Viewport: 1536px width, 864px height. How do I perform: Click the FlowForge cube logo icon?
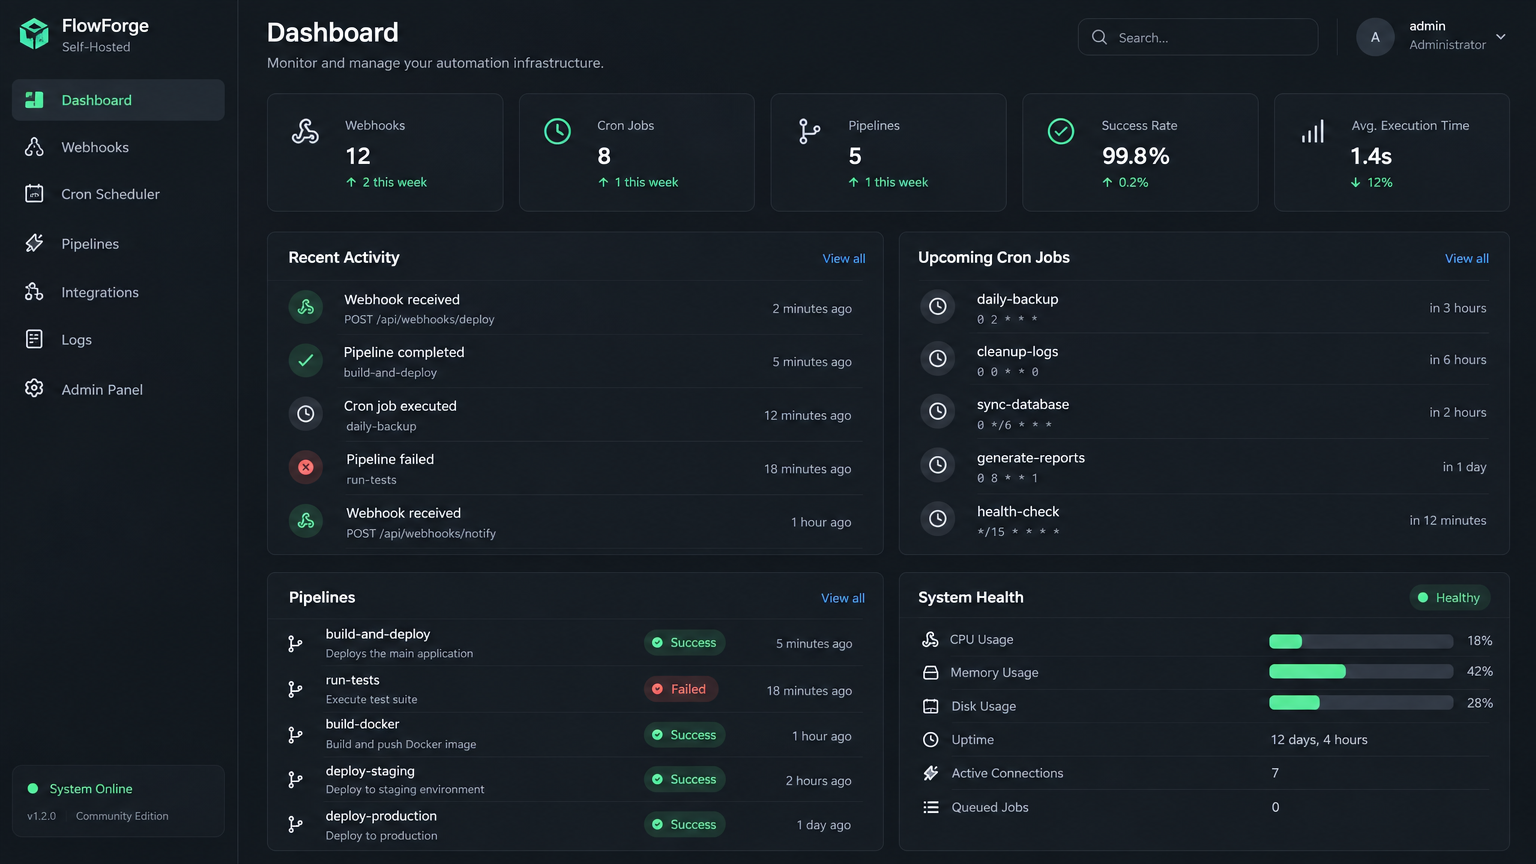(x=34, y=34)
